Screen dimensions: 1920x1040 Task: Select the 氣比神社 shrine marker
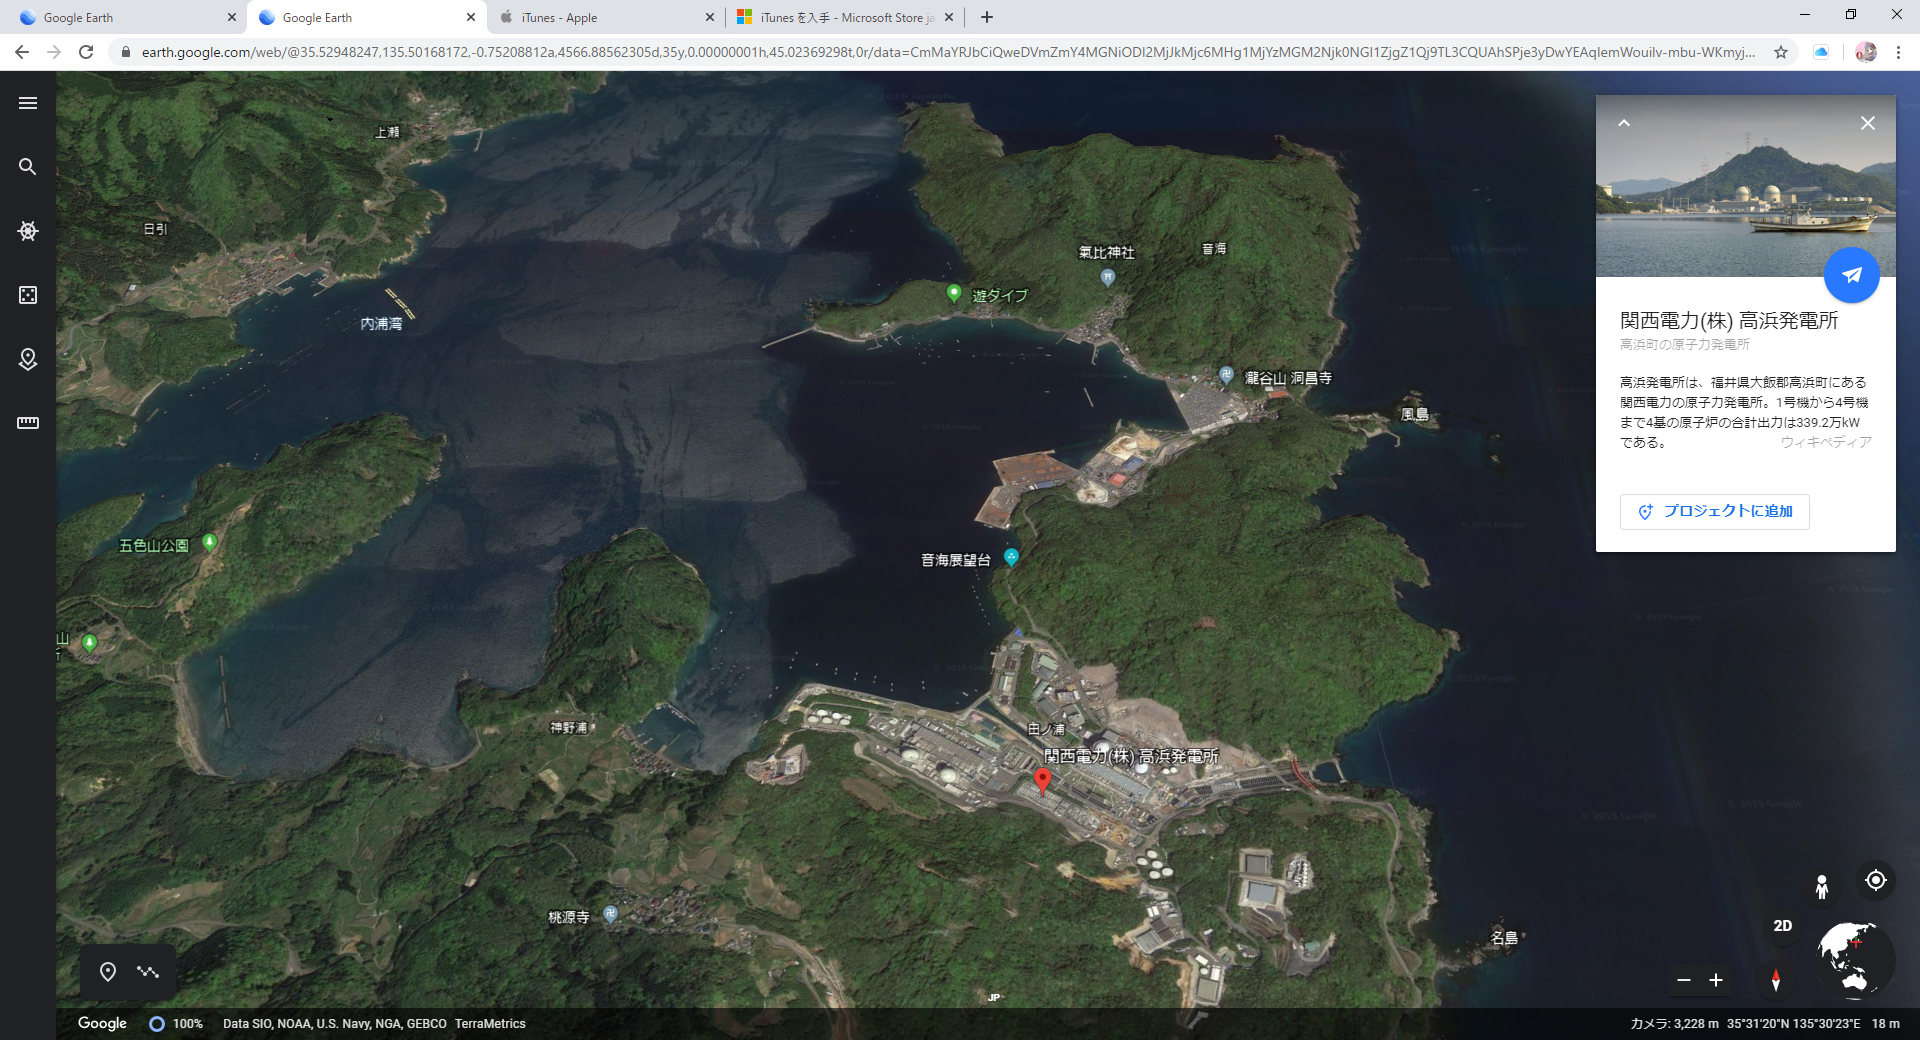coord(1107,277)
